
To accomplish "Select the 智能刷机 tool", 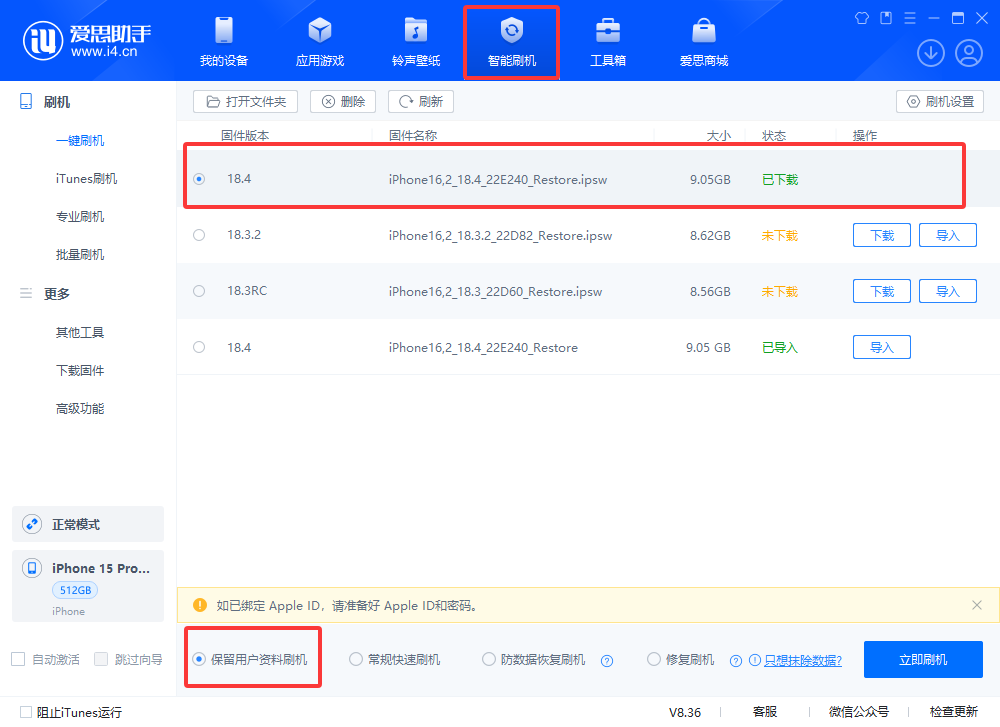I will tap(511, 42).
